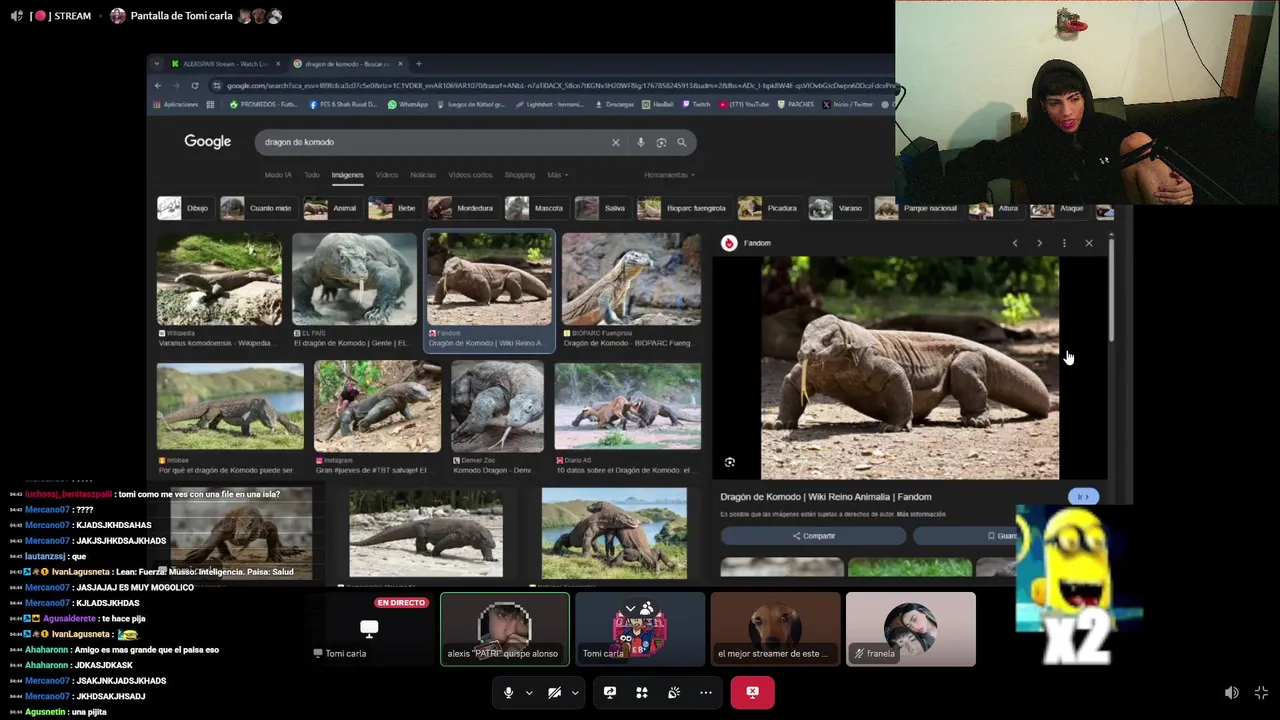
Task: Open the Twitch bookmark
Action: [x=696, y=104]
